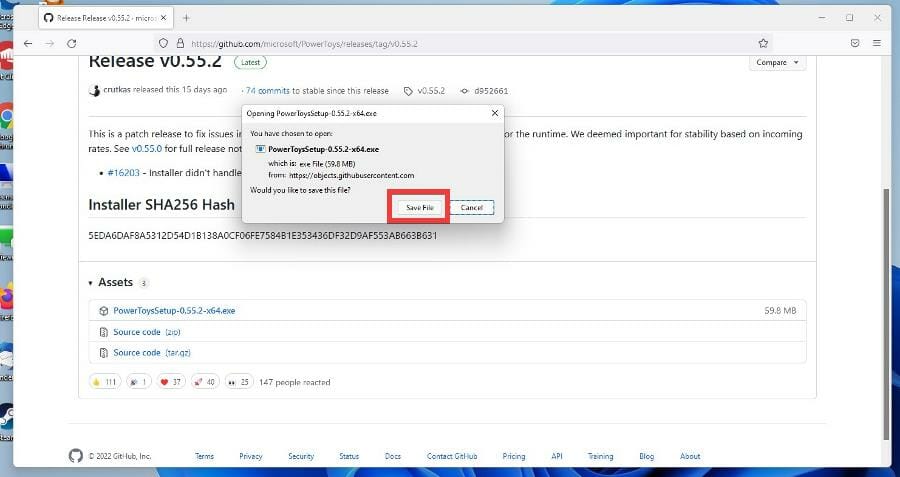The image size is (900, 477).
Task: Collapse the Assets section
Action: (111, 282)
